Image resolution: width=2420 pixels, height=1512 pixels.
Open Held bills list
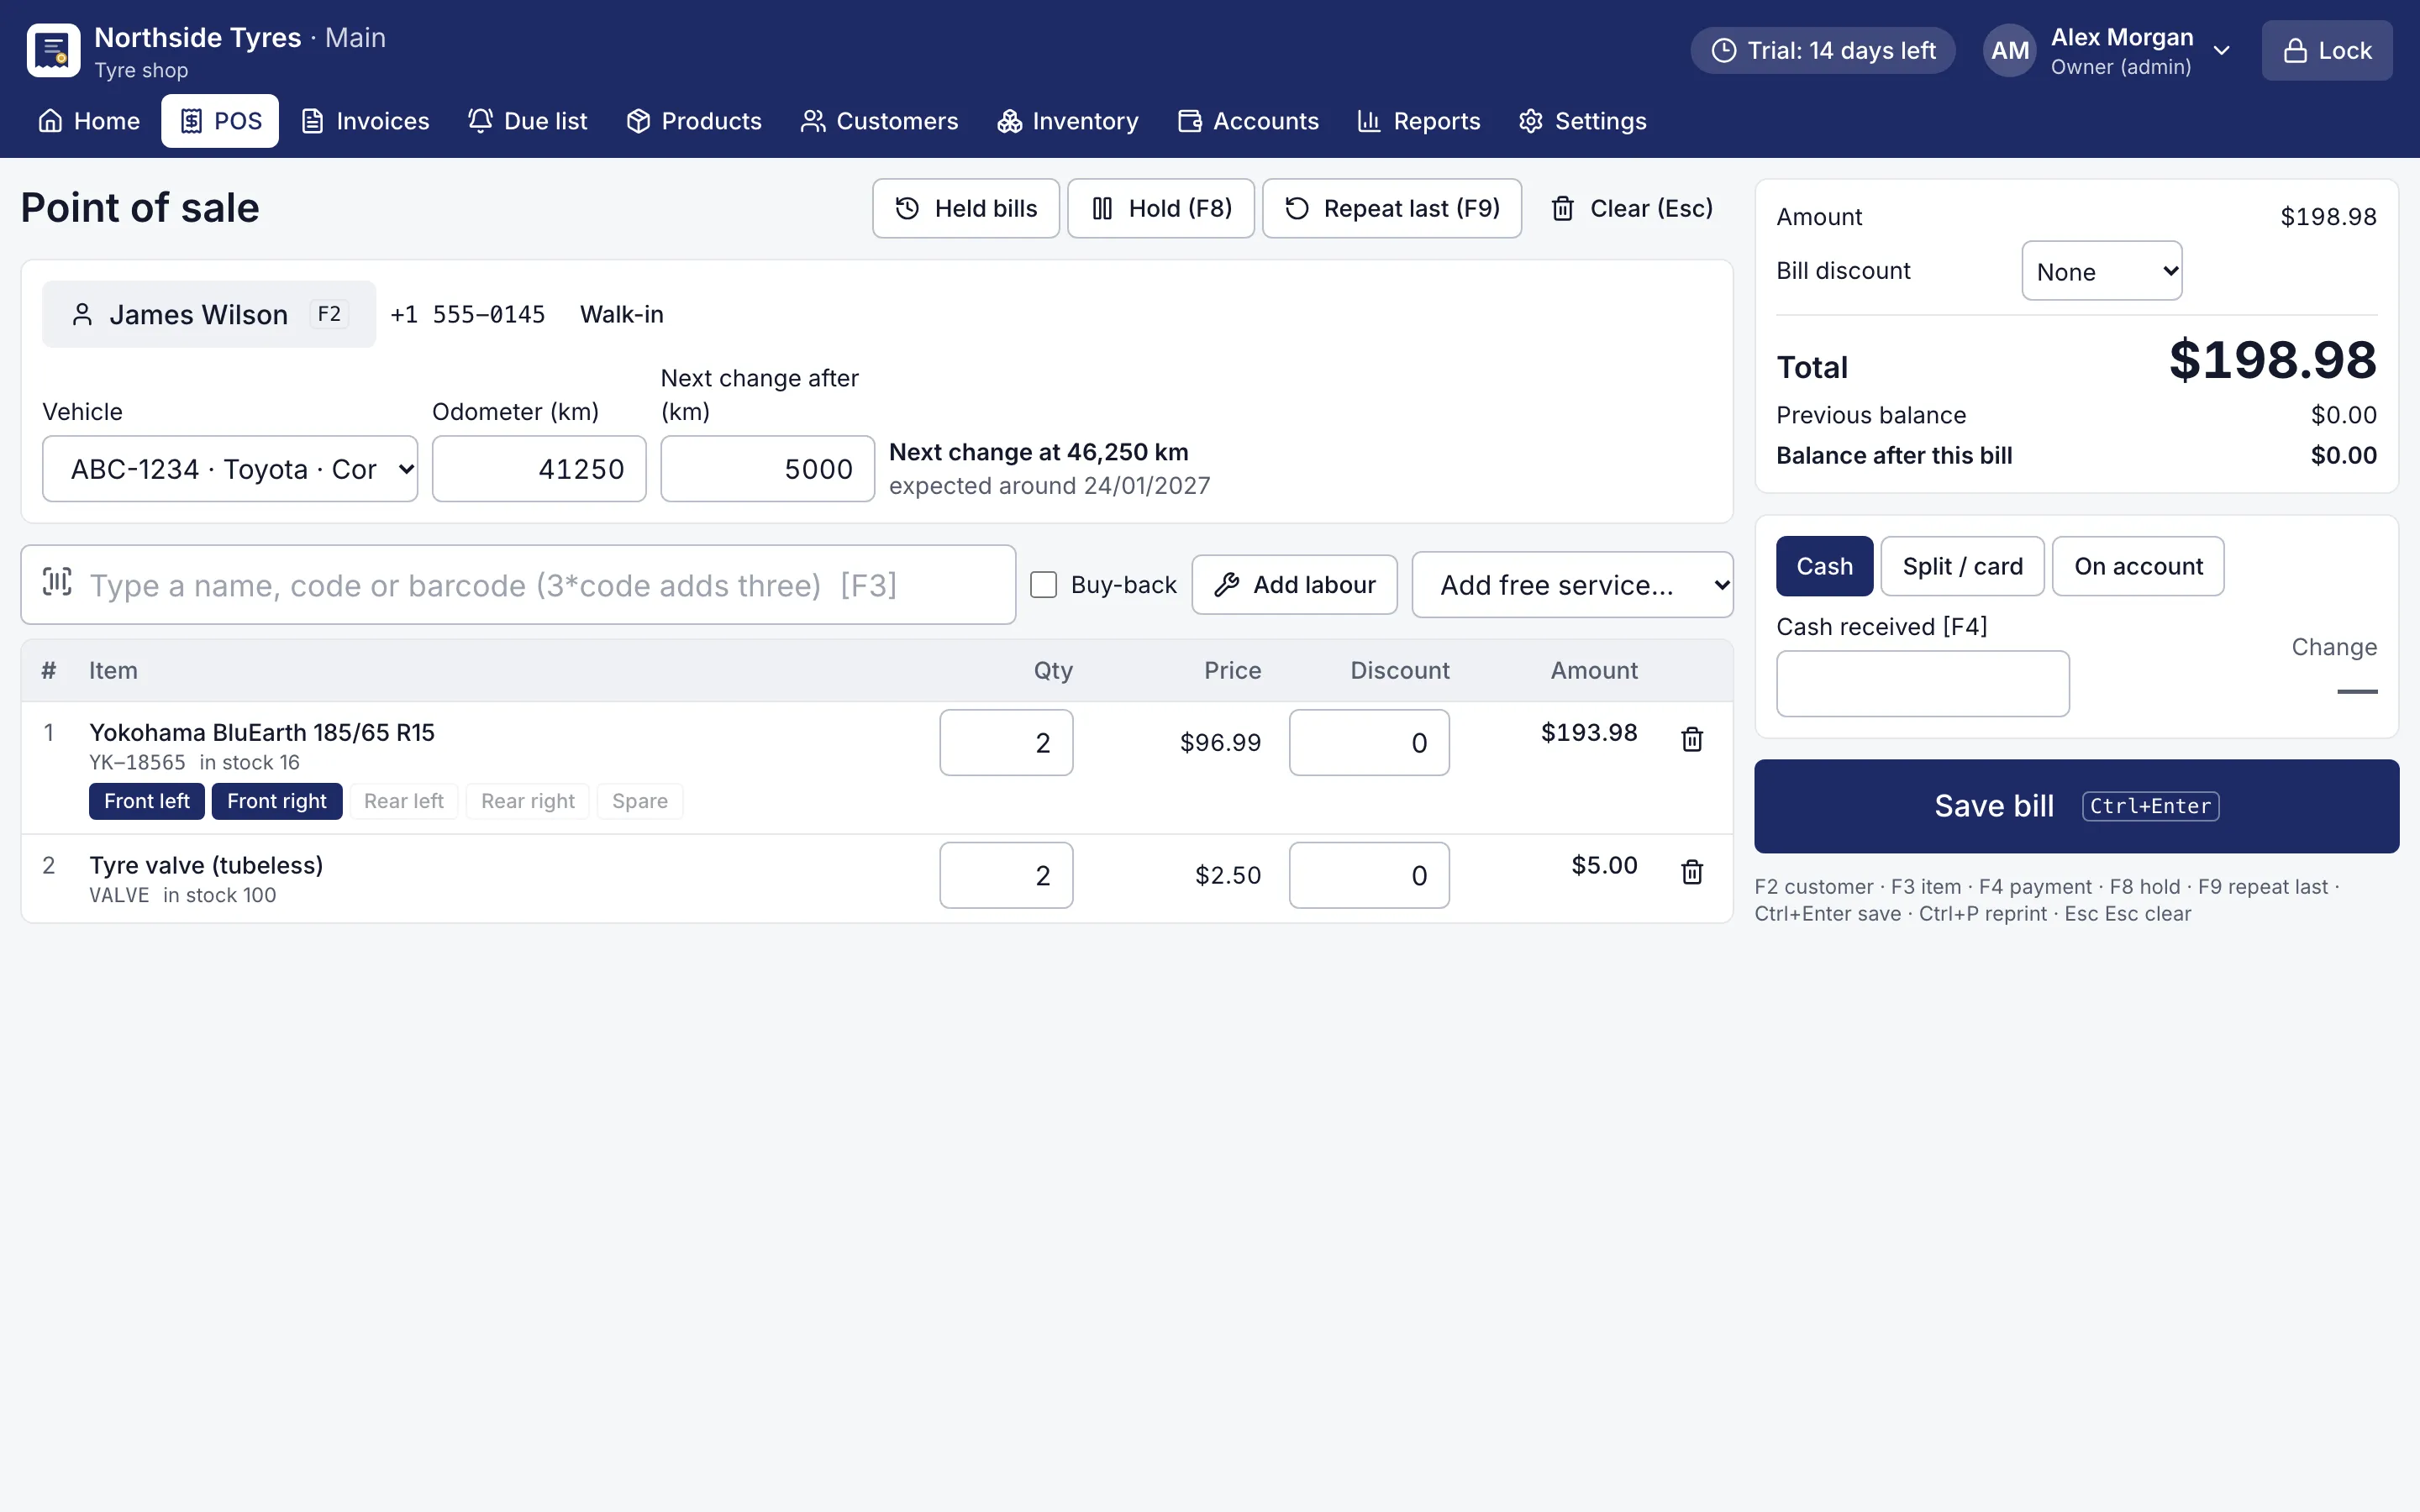[x=965, y=208]
